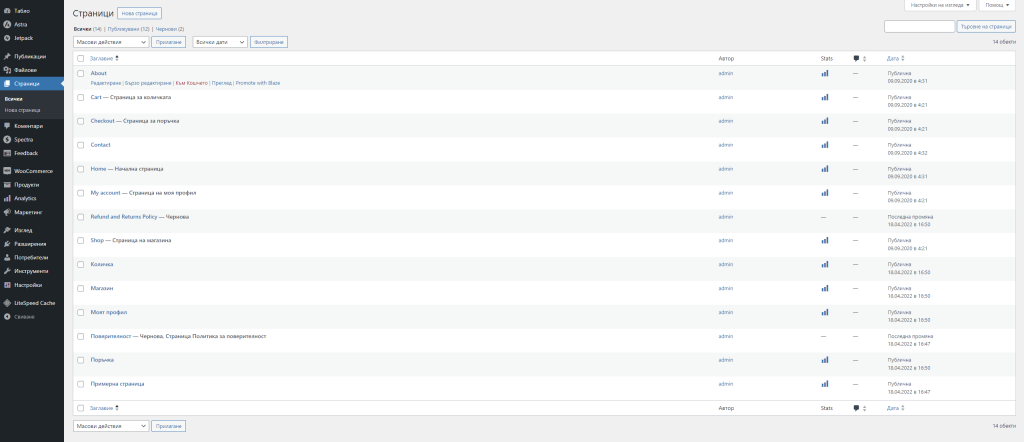
Task: Expand the screen options panel
Action: tap(941, 6)
